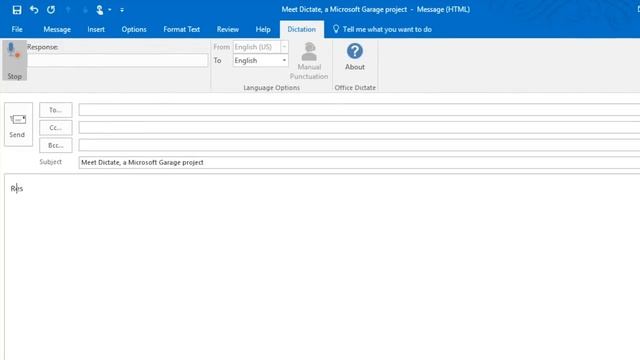Viewport: 640px width, 360px height.
Task: Switch to the Message tab
Action: (x=57, y=29)
